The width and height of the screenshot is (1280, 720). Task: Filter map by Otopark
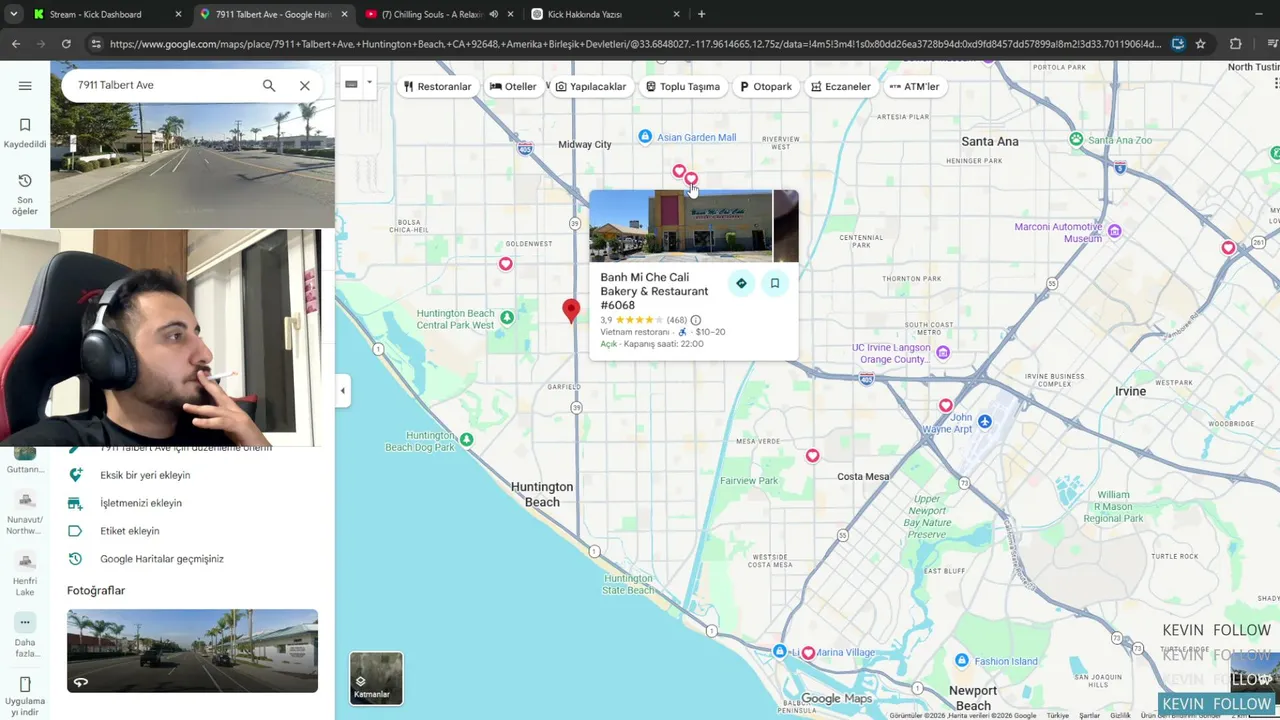[766, 87]
